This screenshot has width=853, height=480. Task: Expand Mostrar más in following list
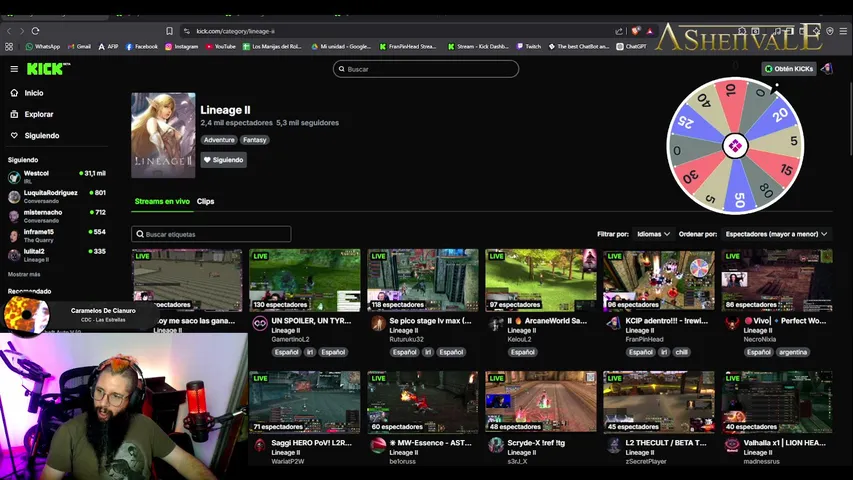click(24, 274)
